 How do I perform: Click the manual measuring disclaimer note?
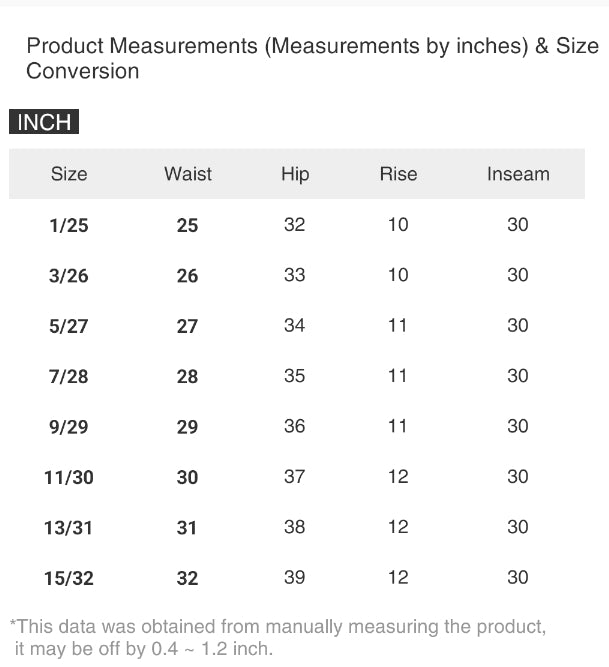point(278,637)
